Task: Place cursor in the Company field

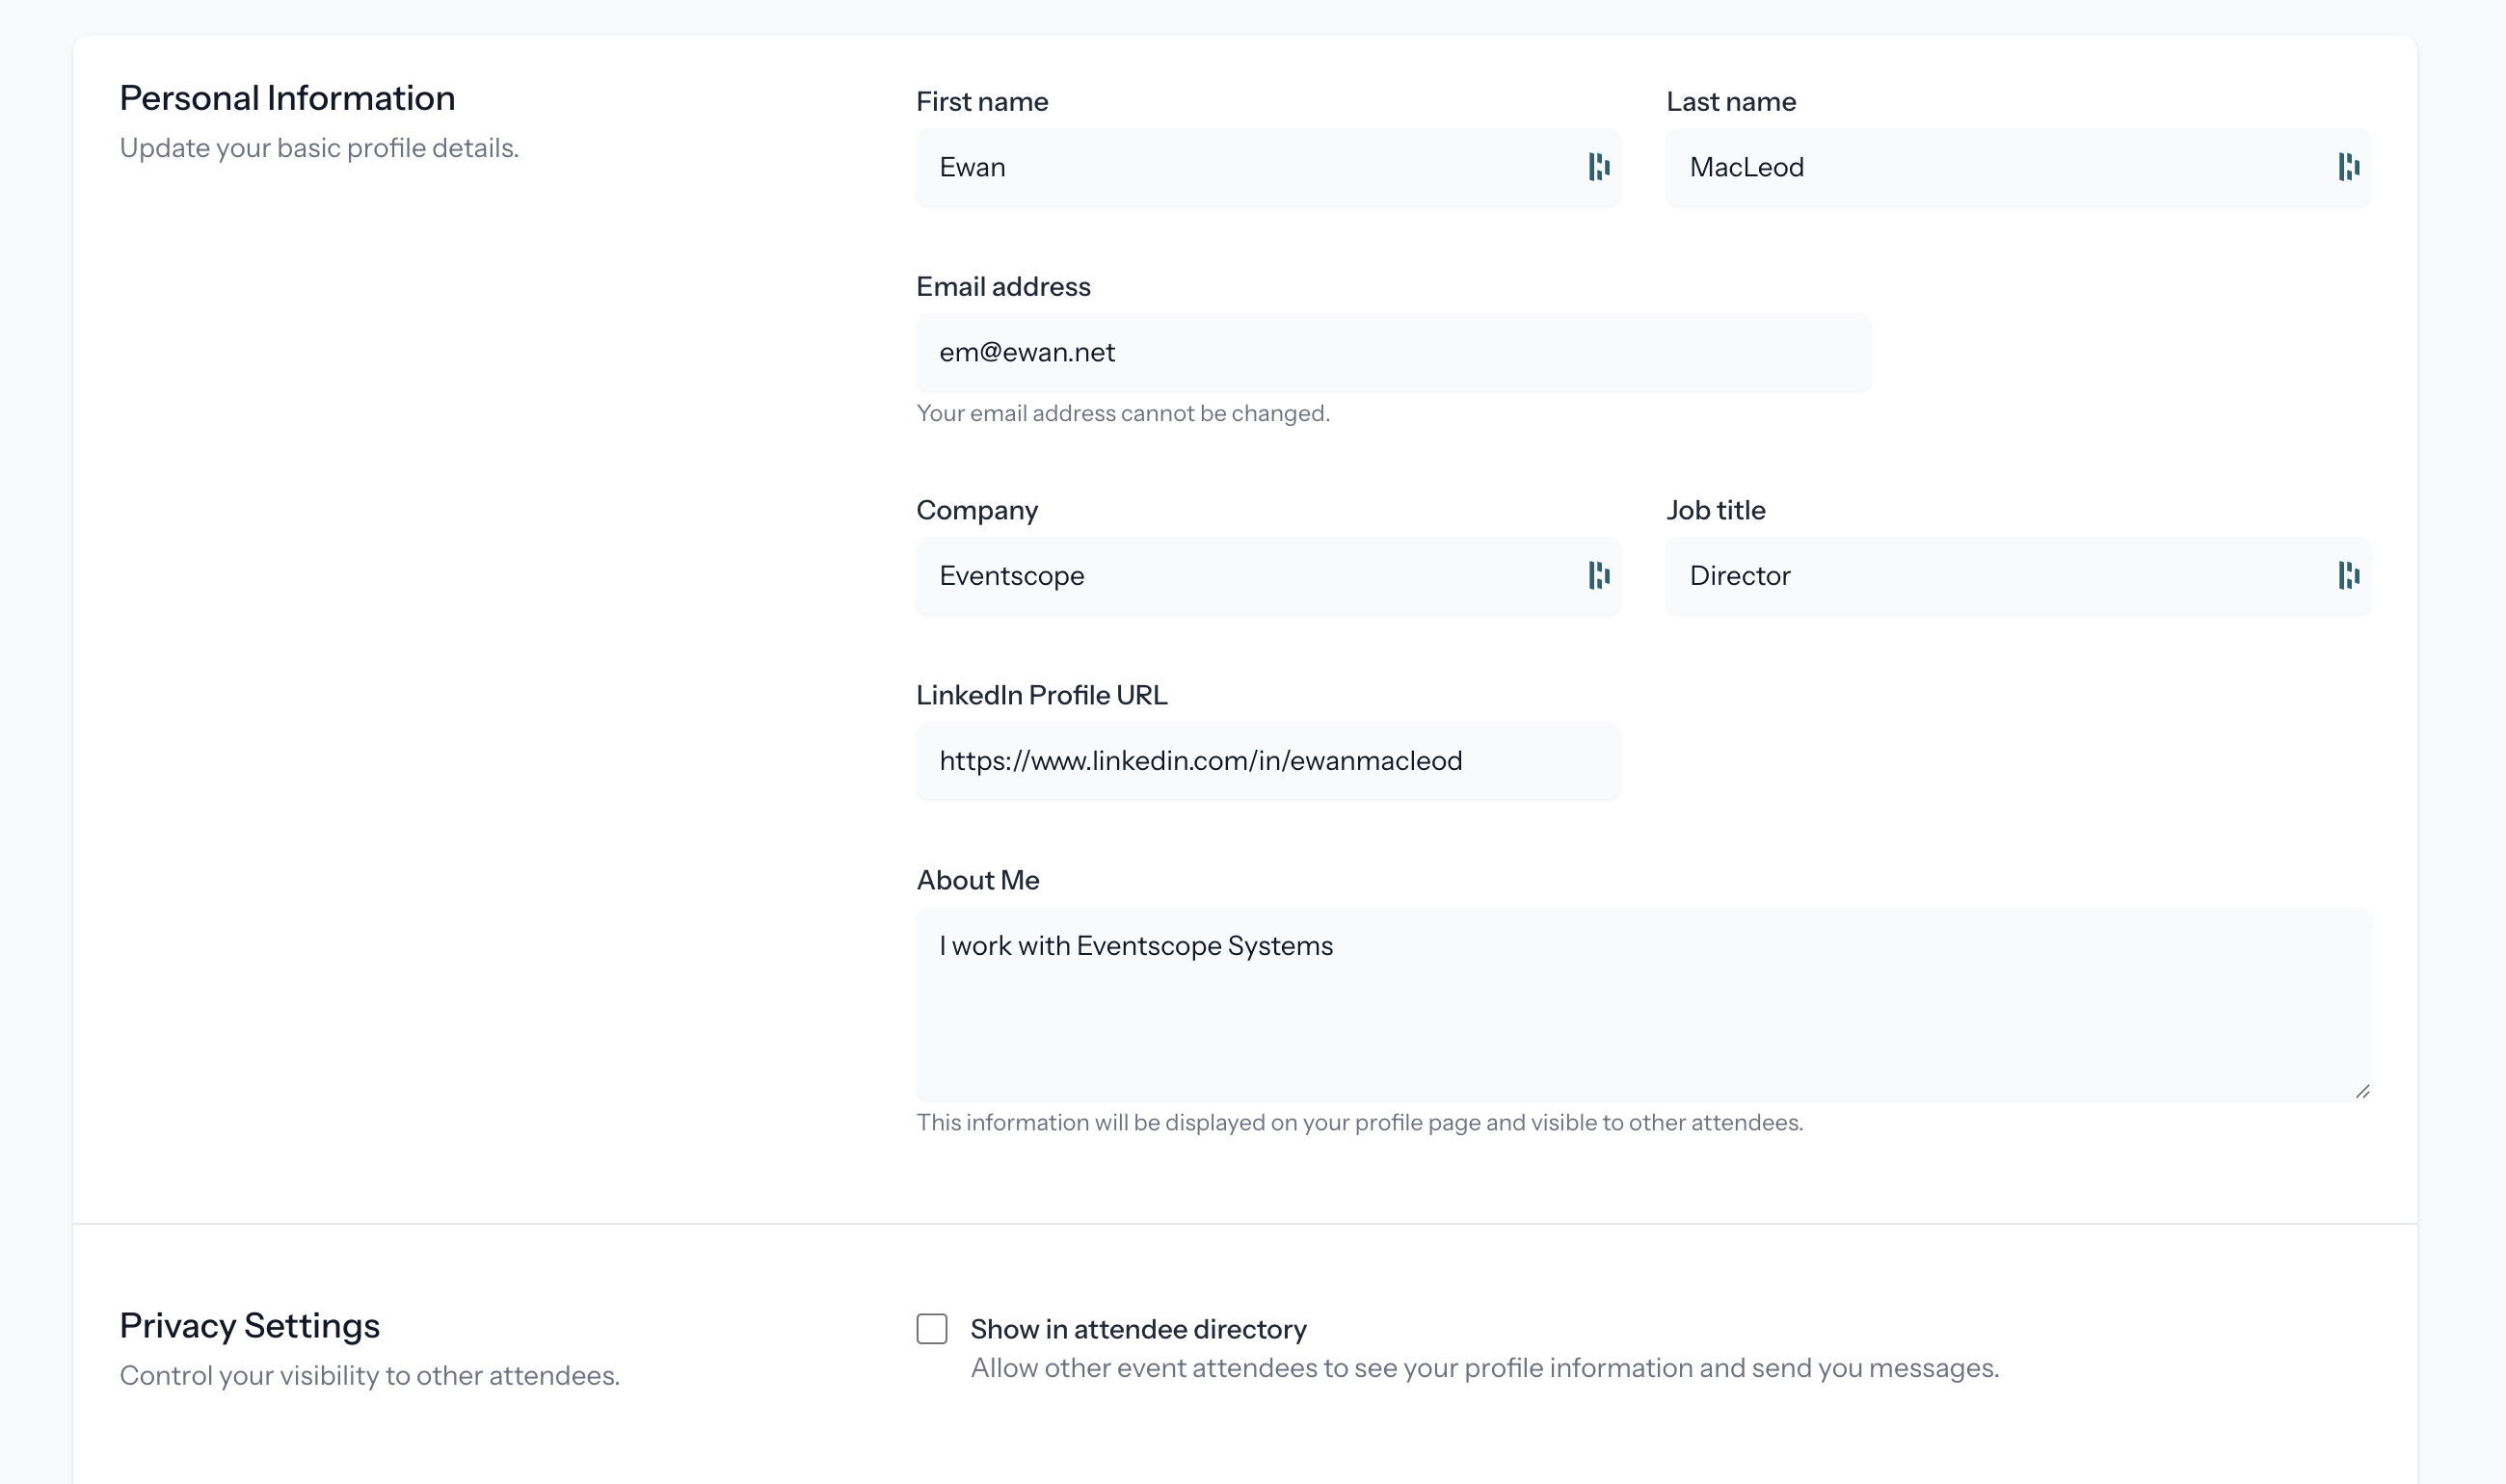Action: point(1200,576)
